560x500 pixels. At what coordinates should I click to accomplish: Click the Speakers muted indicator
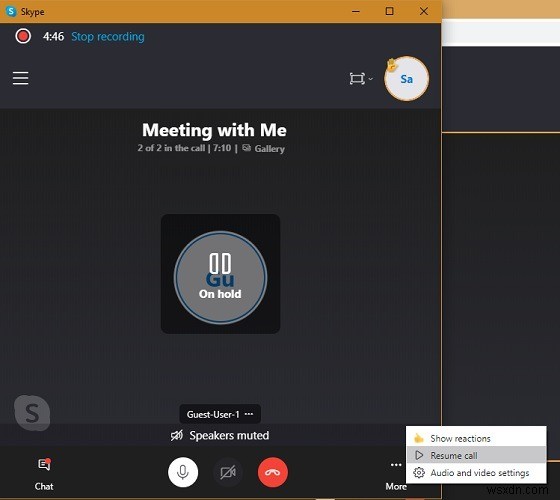220,435
